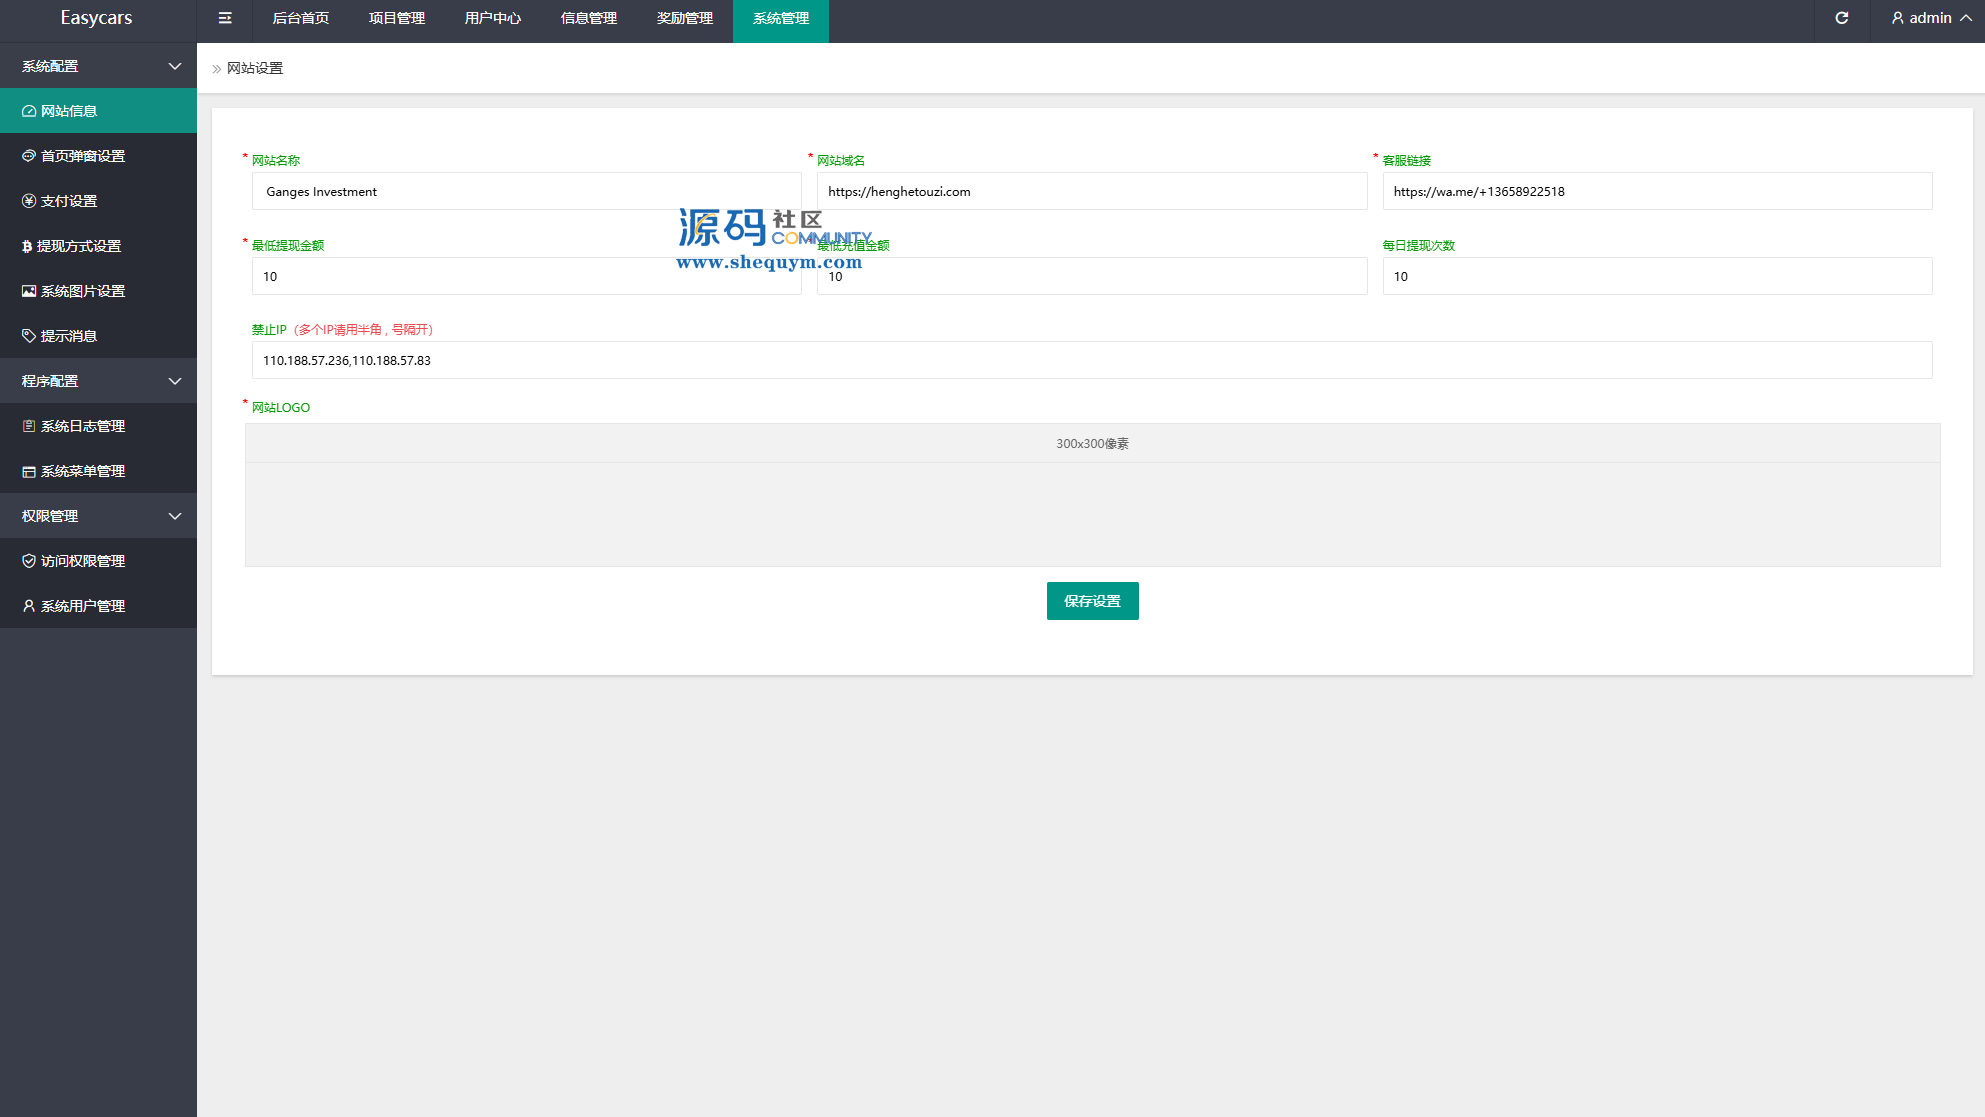Click the 禁止IP input field
This screenshot has height=1117, width=1985.
point(1091,360)
